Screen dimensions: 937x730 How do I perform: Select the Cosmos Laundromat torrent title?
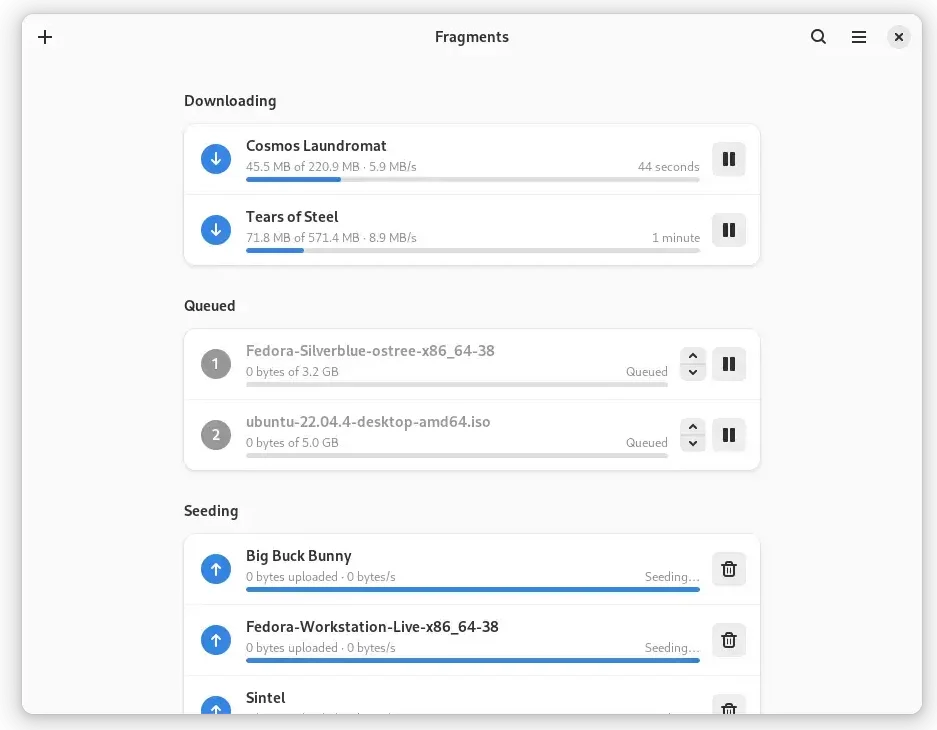[x=316, y=146]
